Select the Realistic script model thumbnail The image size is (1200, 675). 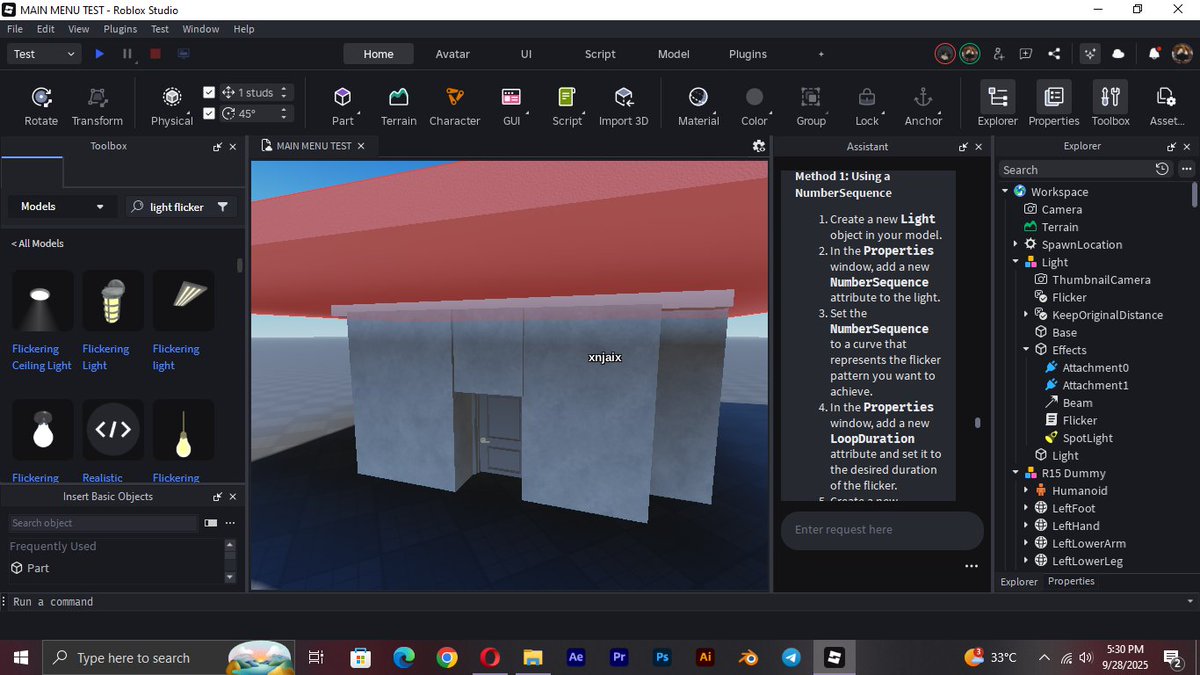pyautogui.click(x=112, y=430)
